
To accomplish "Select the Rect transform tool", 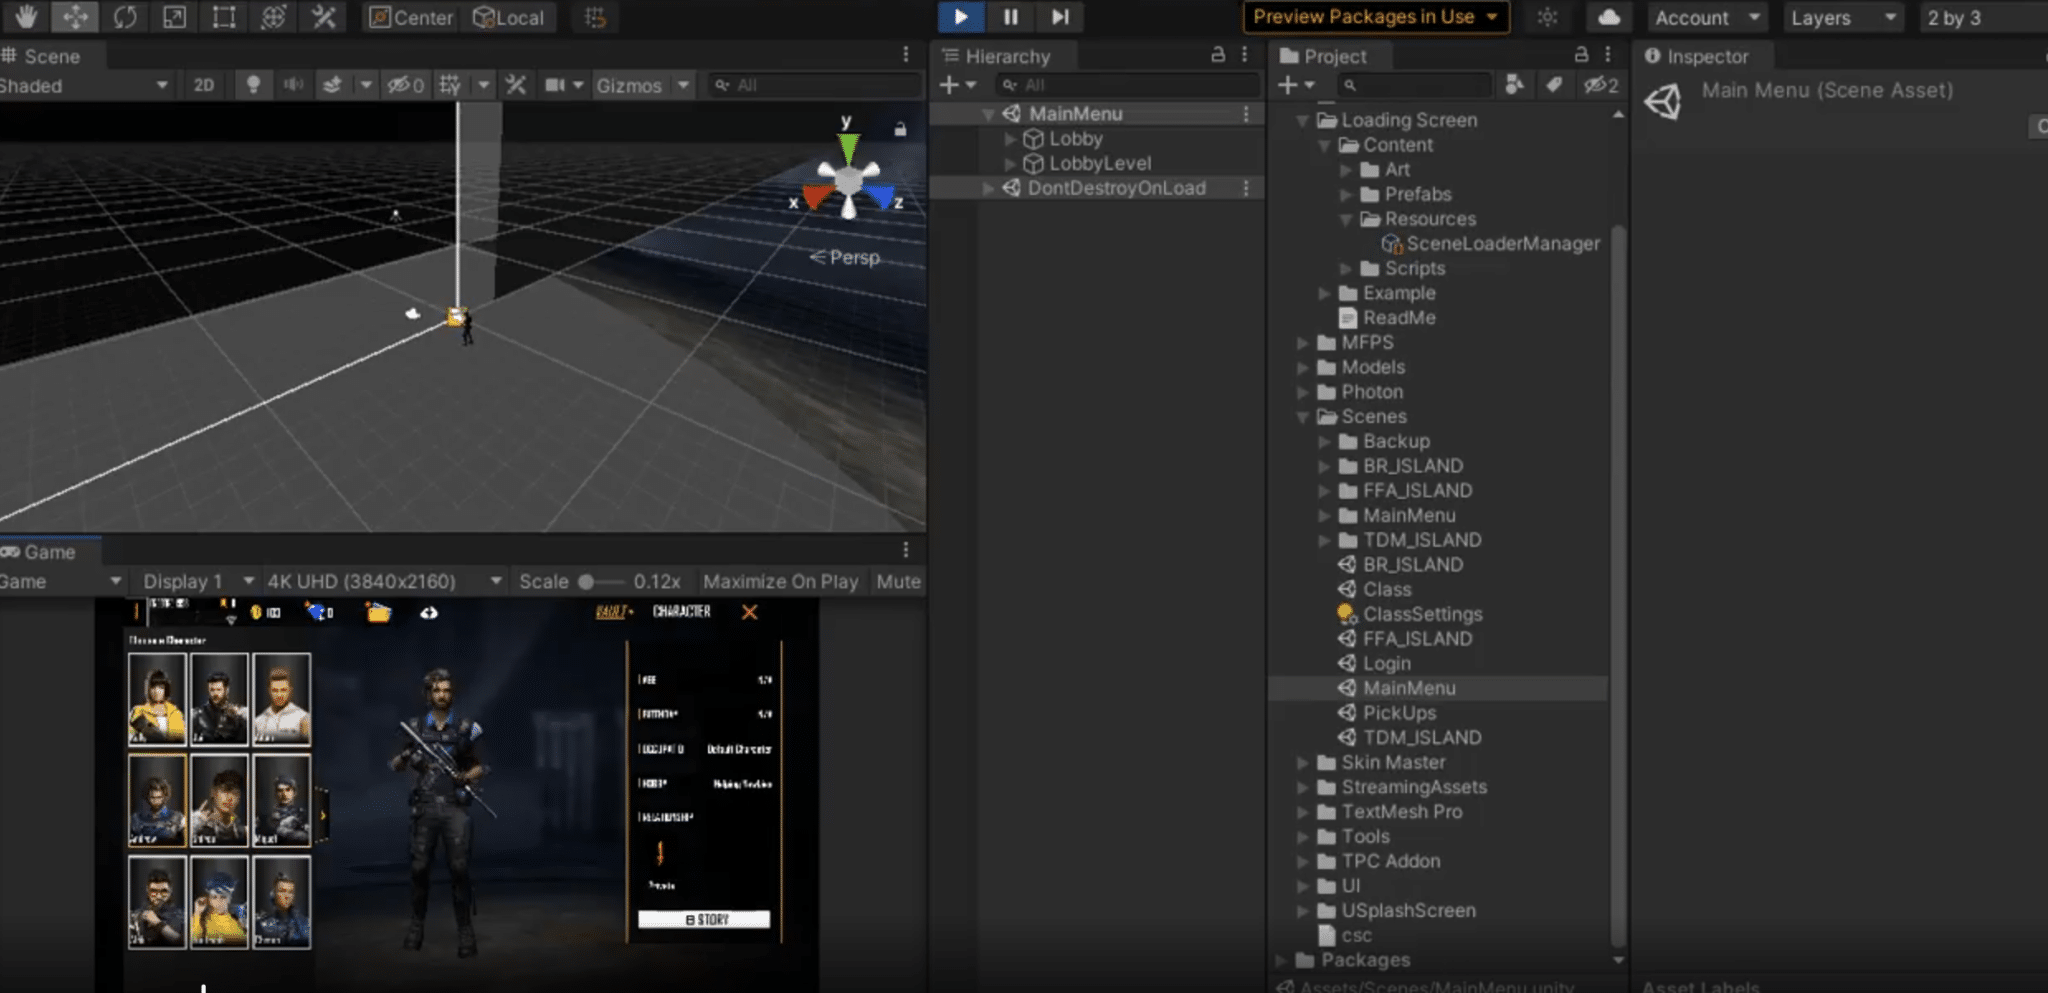I will pos(224,17).
